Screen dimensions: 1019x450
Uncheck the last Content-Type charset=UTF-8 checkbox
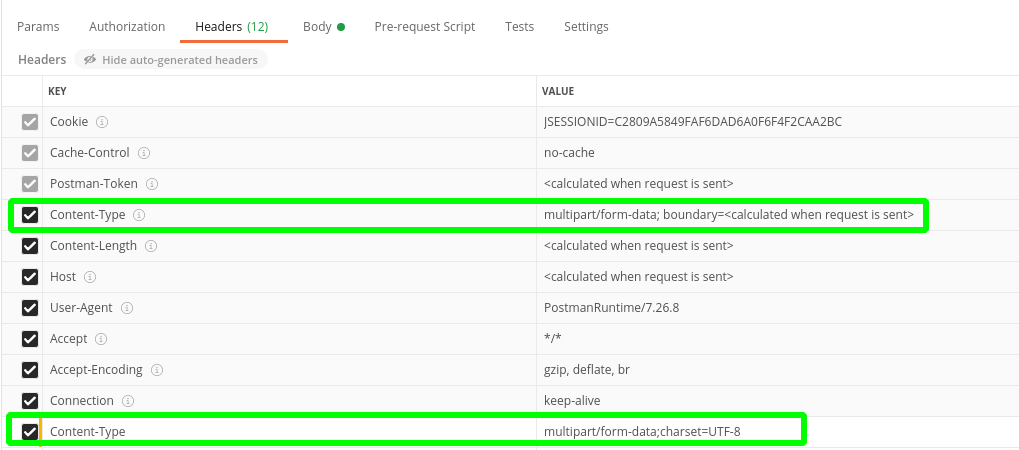click(30, 432)
